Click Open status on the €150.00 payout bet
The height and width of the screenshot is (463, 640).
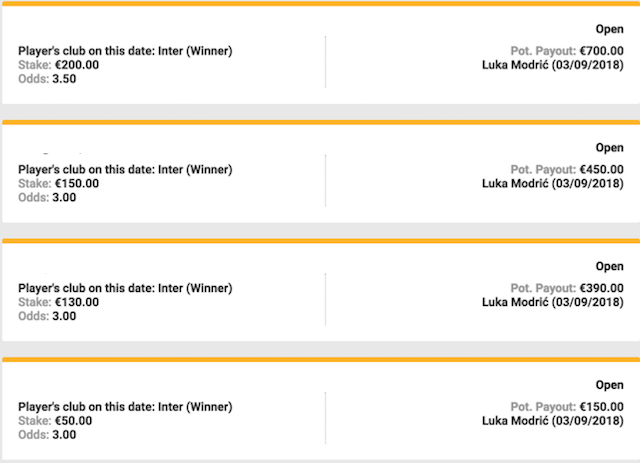pyautogui.click(x=609, y=385)
